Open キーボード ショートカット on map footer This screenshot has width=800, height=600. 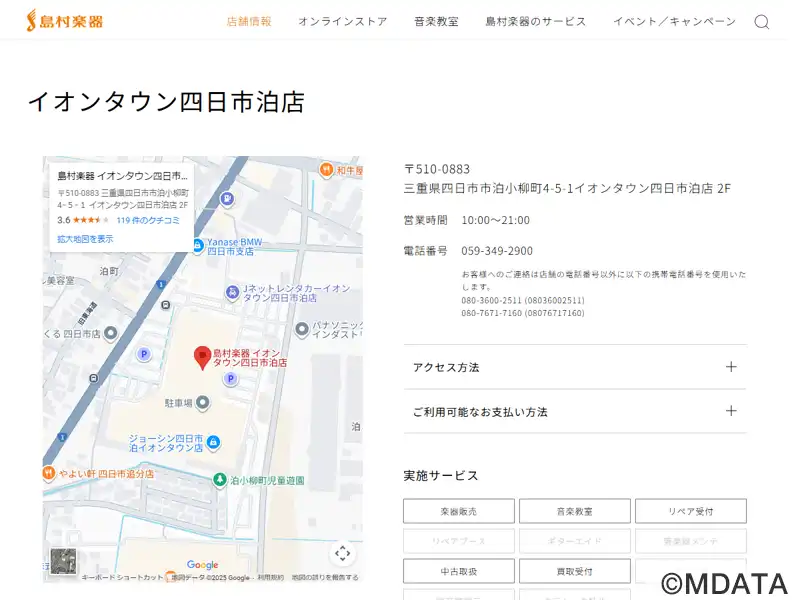click(122, 578)
